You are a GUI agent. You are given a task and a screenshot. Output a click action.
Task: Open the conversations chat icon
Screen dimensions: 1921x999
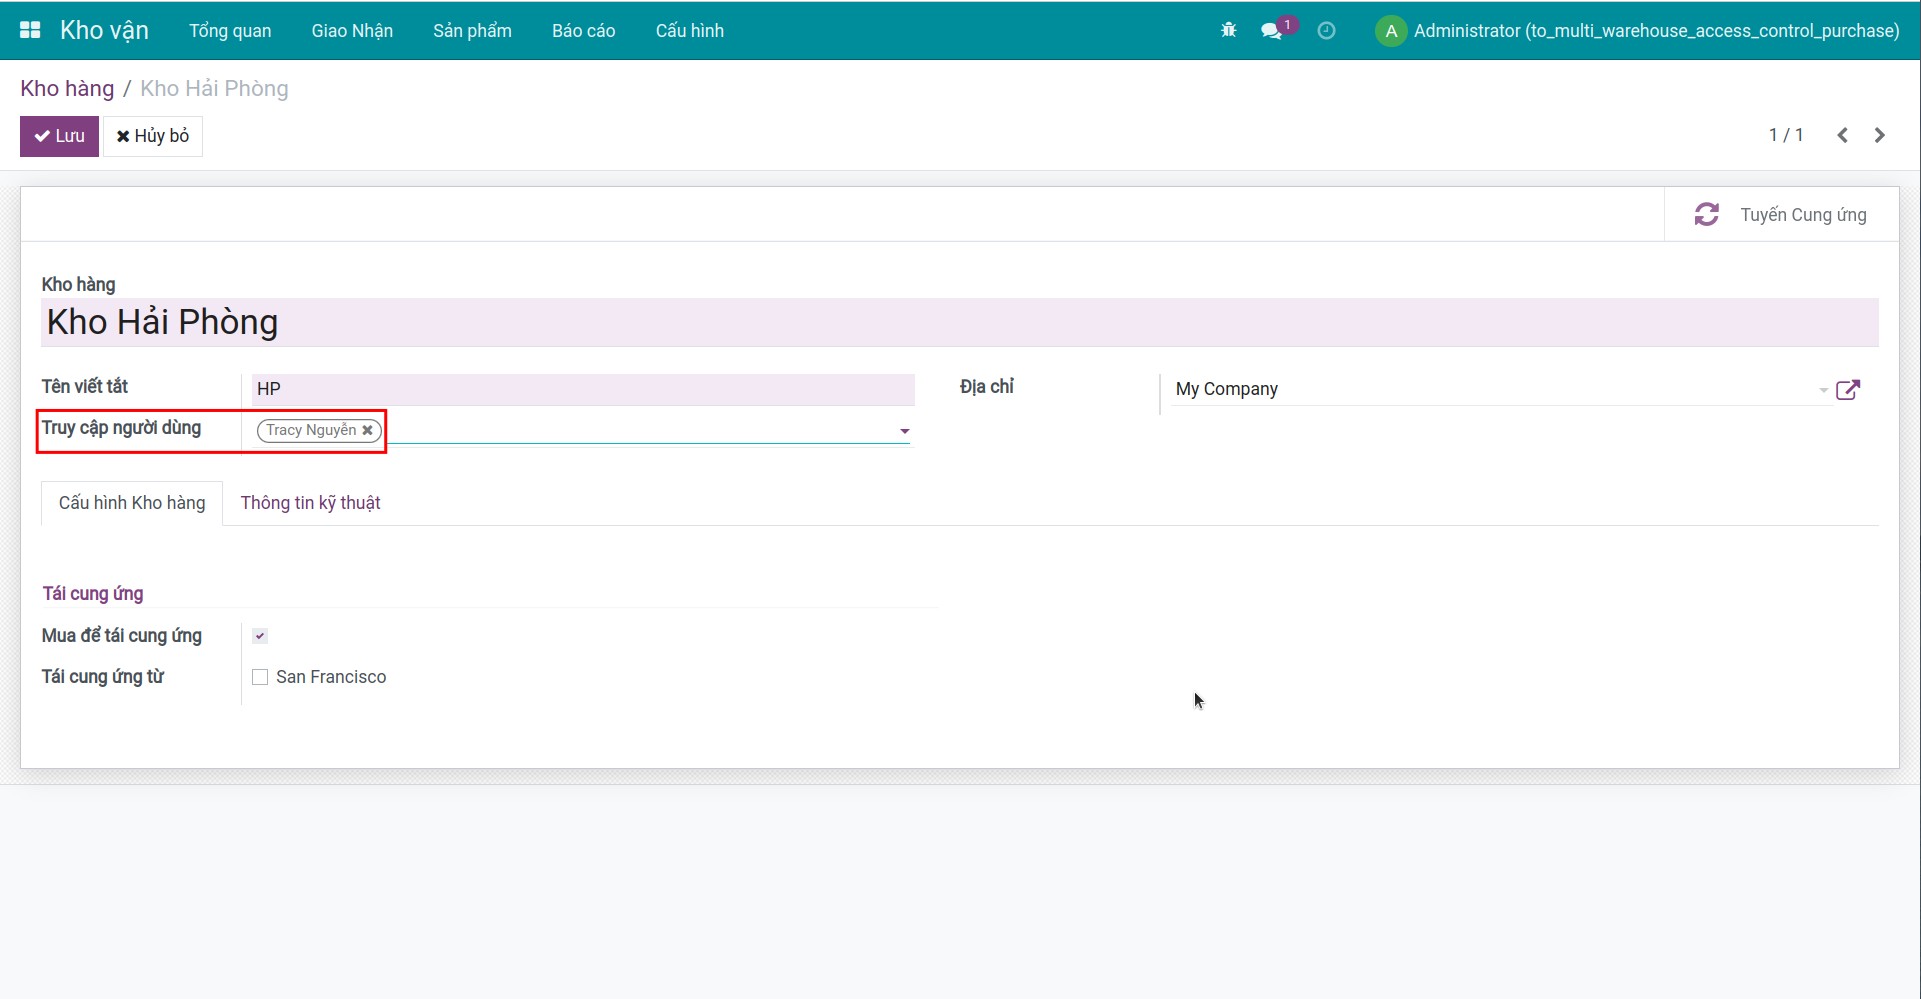(x=1272, y=31)
